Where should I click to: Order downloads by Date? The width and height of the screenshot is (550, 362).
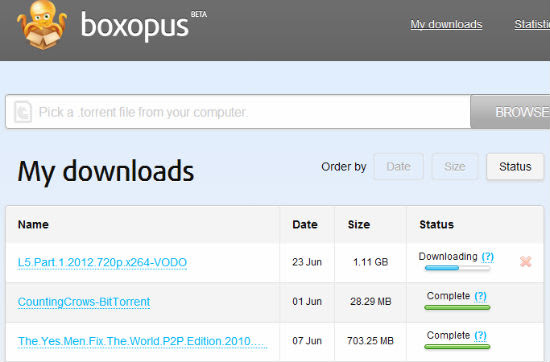point(398,167)
